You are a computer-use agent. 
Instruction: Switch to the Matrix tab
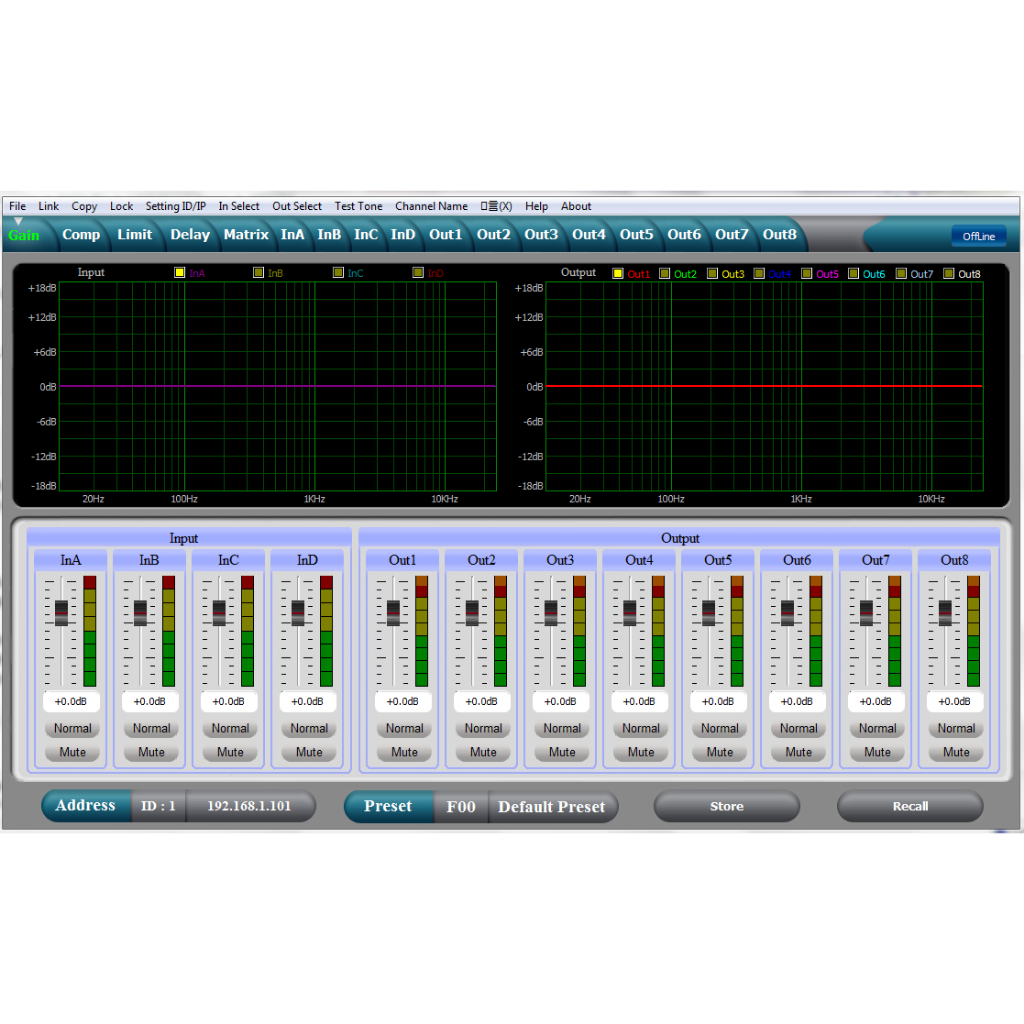(x=246, y=234)
